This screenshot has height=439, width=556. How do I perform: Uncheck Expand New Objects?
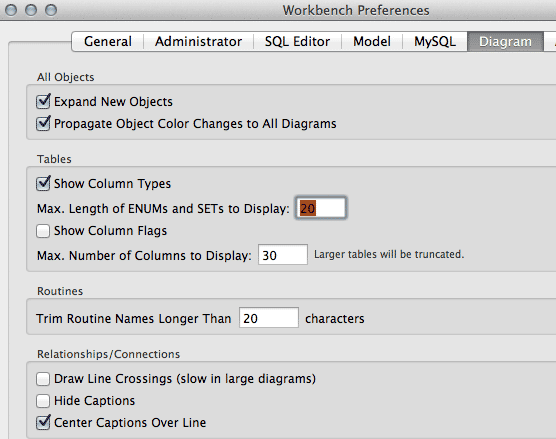tap(43, 101)
